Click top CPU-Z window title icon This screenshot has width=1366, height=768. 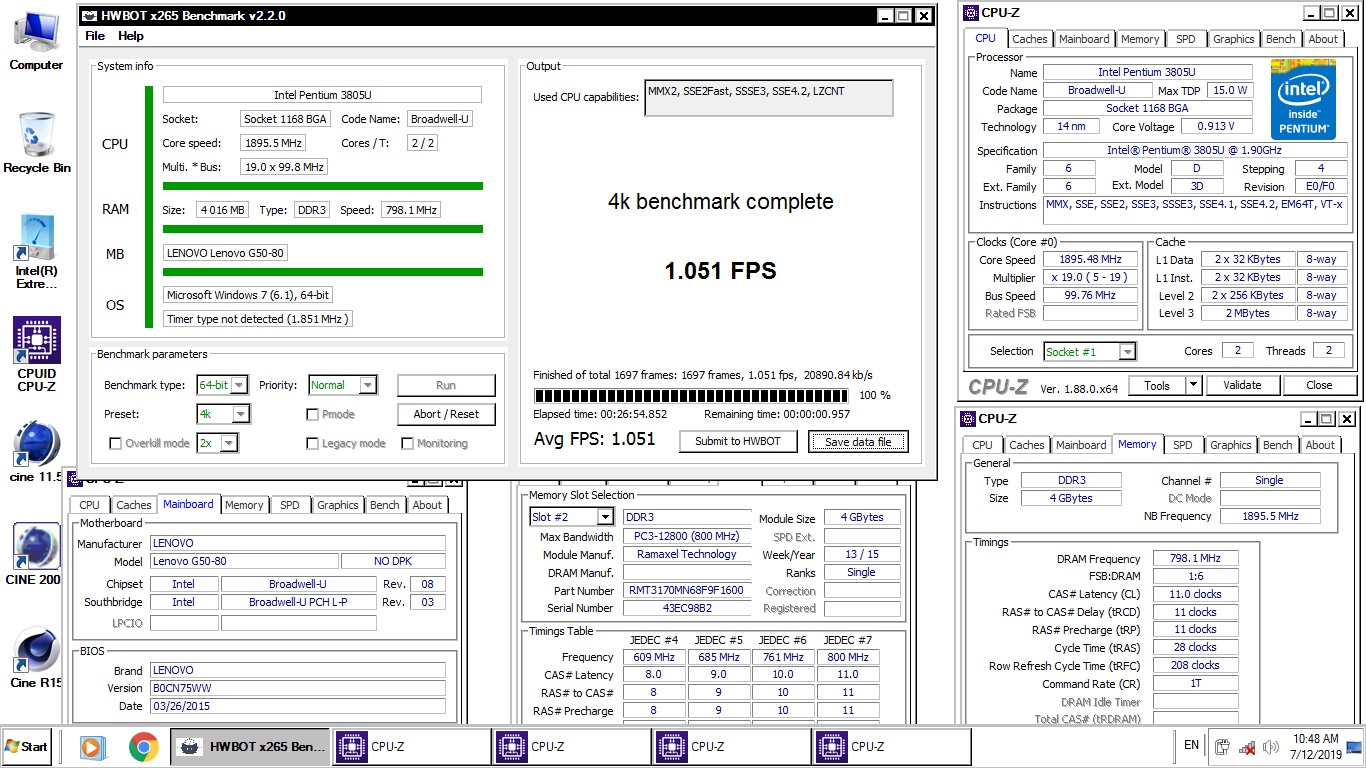[x=969, y=13]
